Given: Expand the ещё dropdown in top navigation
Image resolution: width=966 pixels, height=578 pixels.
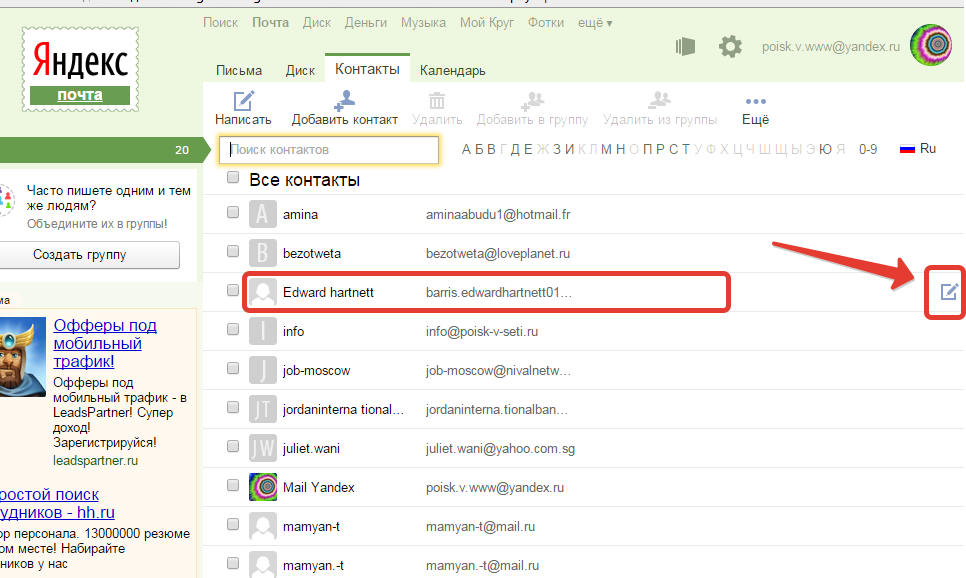Looking at the screenshot, I should tap(595, 22).
